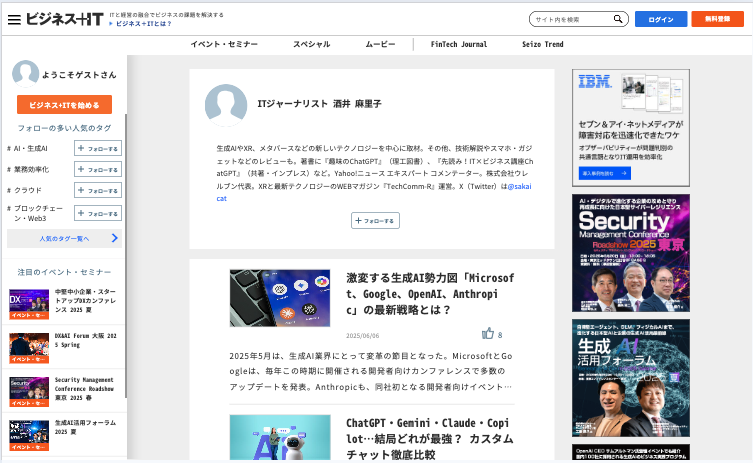
Task: Click the ビジネス+ITを始める button
Action: [64, 105]
